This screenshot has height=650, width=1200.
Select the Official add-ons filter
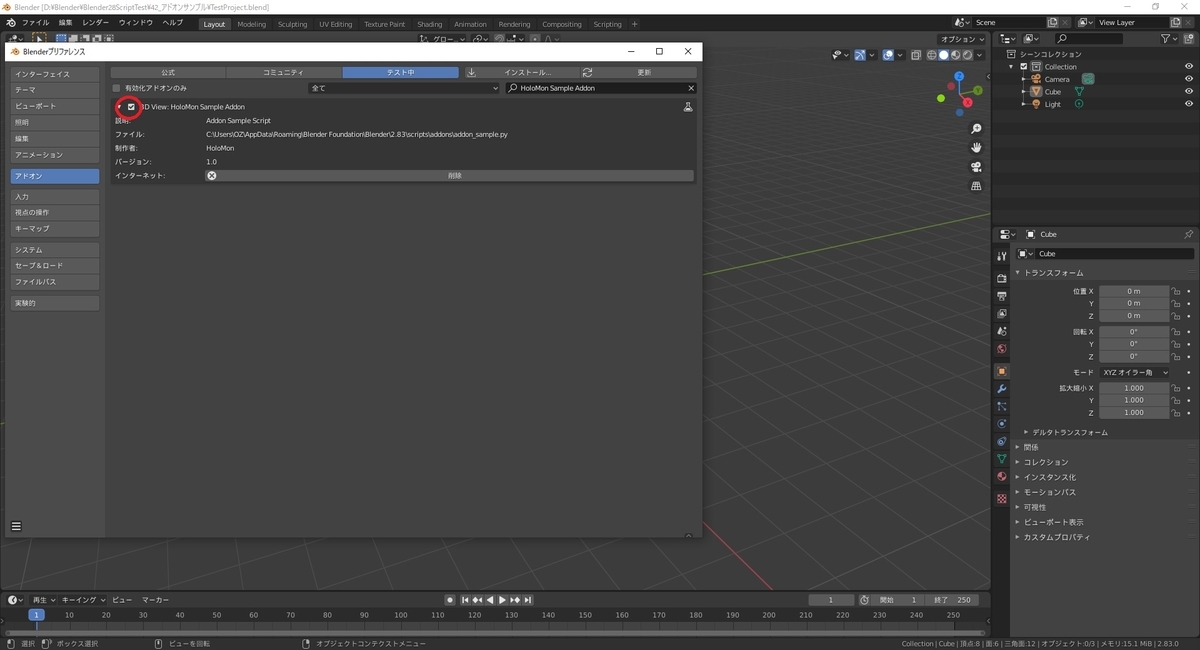click(168, 73)
